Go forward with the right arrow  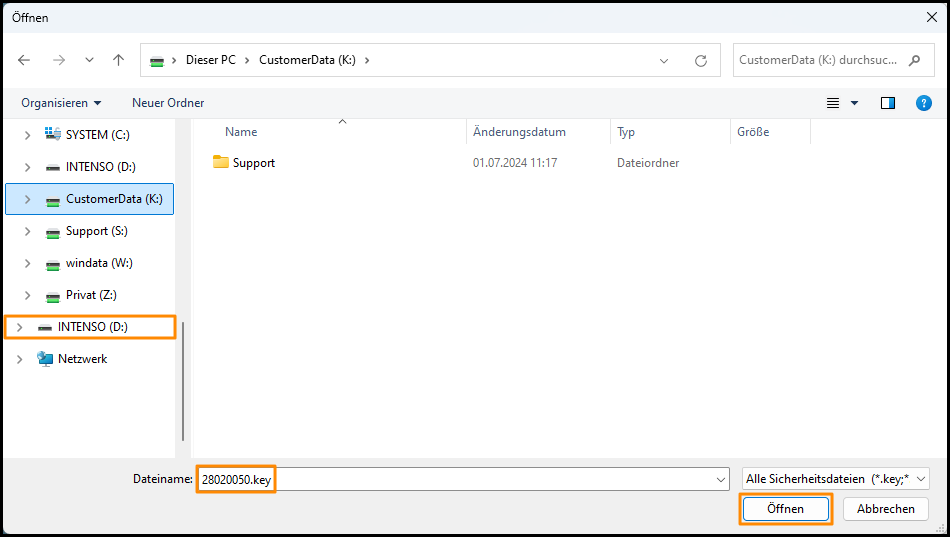coord(59,60)
